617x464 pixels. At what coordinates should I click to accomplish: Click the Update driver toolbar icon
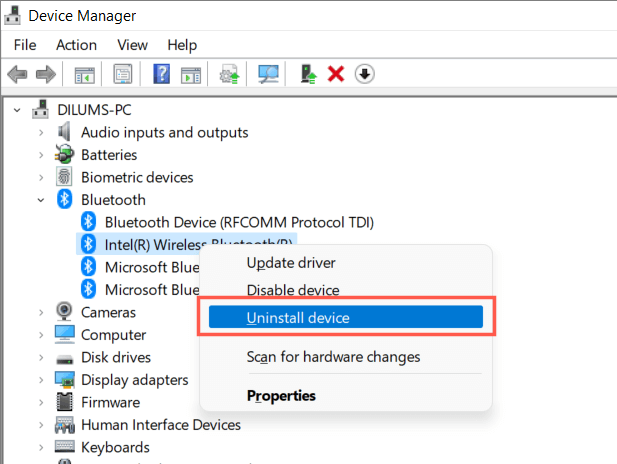pyautogui.click(x=309, y=75)
